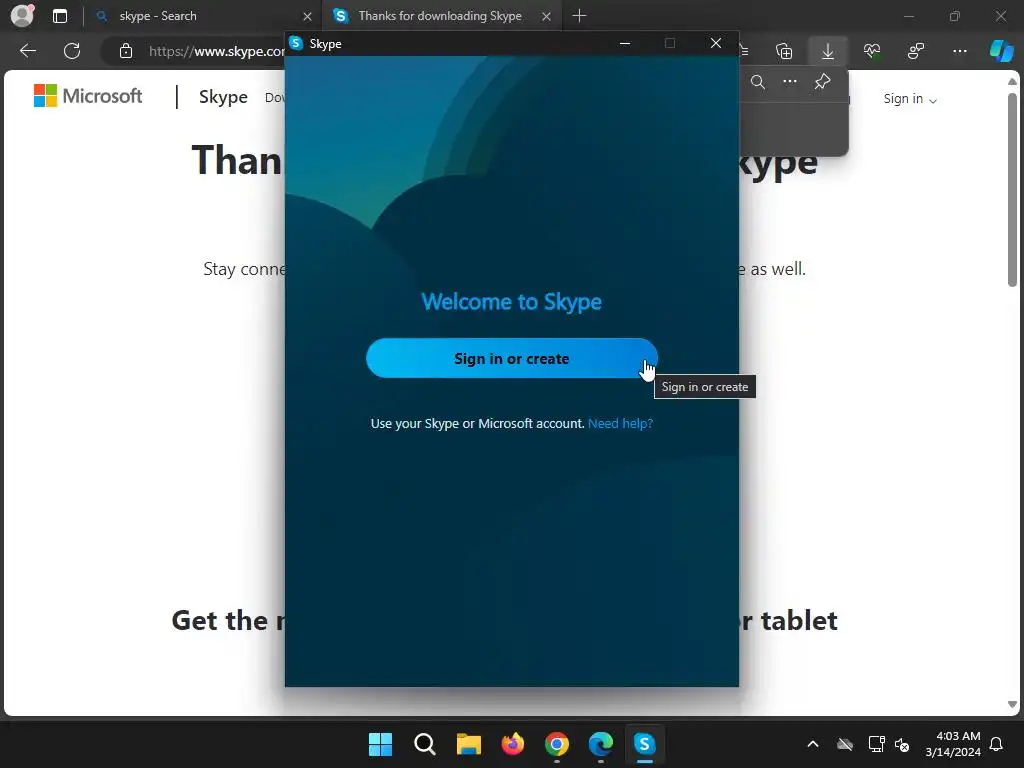The width and height of the screenshot is (1024, 768).
Task: Open Edge tab actions menu icon
Action: (x=59, y=16)
